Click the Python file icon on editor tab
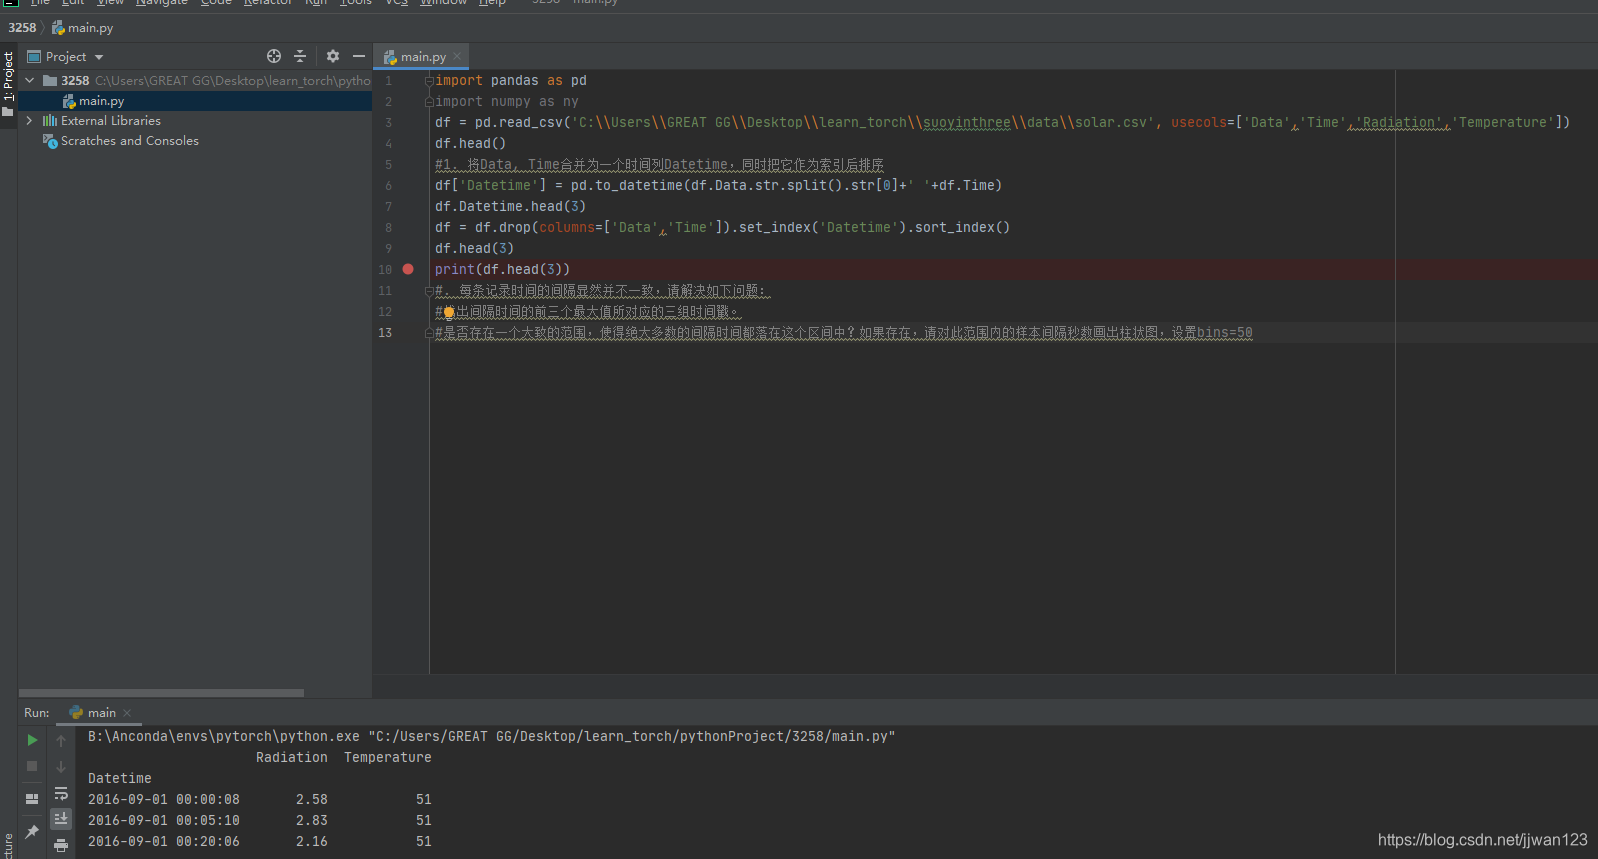 [x=390, y=57]
